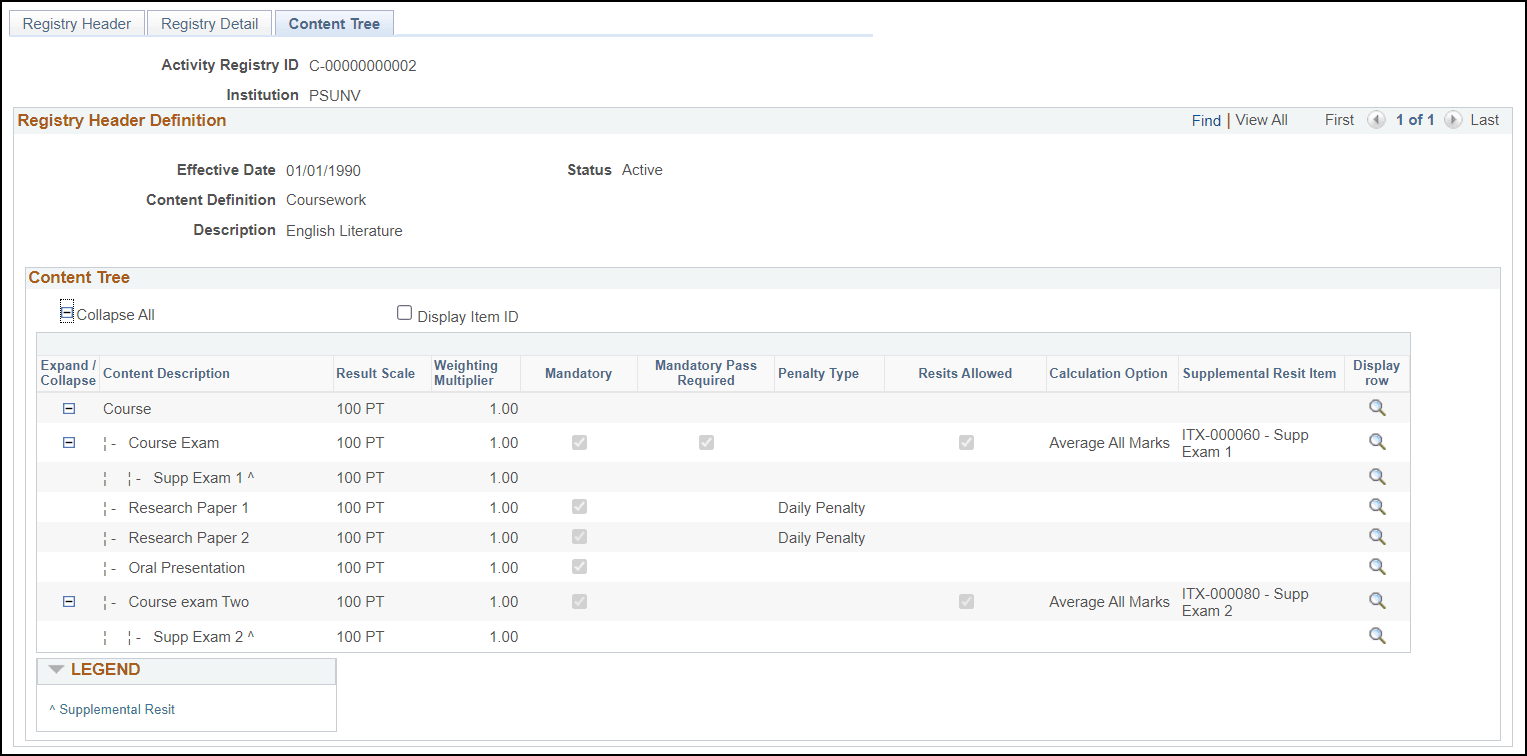Open display row magnifier for Oral Presentation
The width and height of the screenshot is (1527, 756).
1377,567
